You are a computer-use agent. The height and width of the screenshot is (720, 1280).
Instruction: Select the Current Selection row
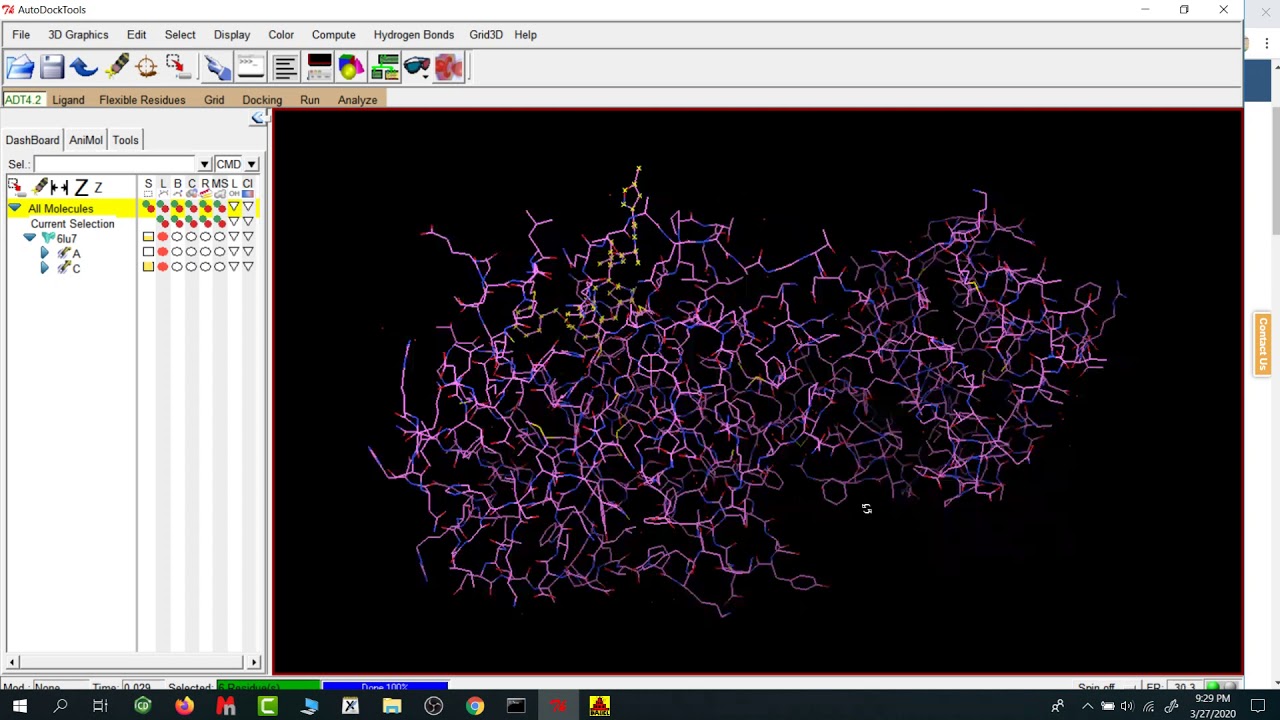click(72, 223)
